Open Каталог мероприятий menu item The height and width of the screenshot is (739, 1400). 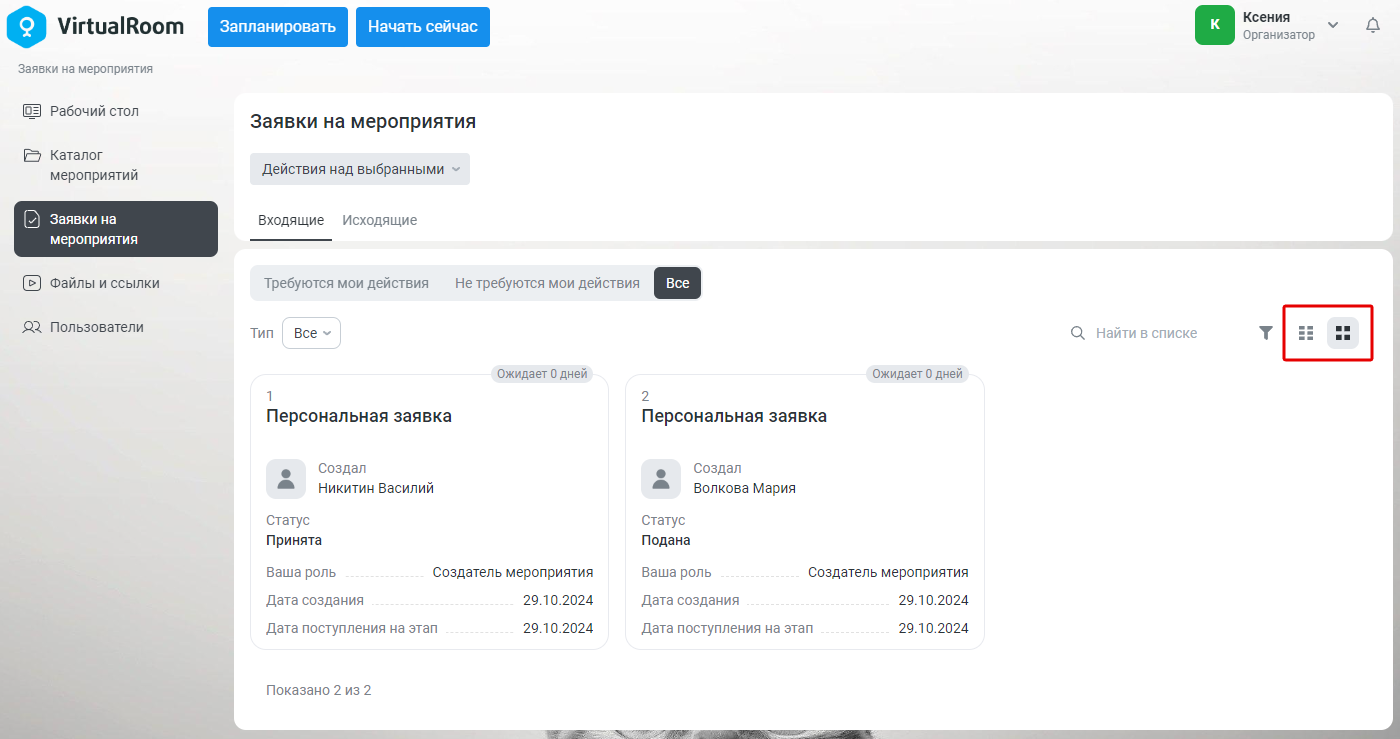116,165
